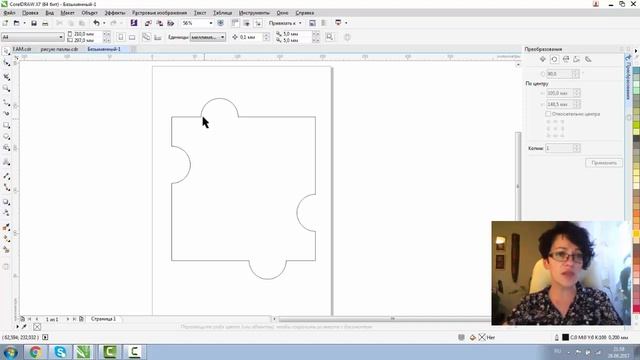Select the Ellipse tool in the toolbox

[x=7, y=137]
